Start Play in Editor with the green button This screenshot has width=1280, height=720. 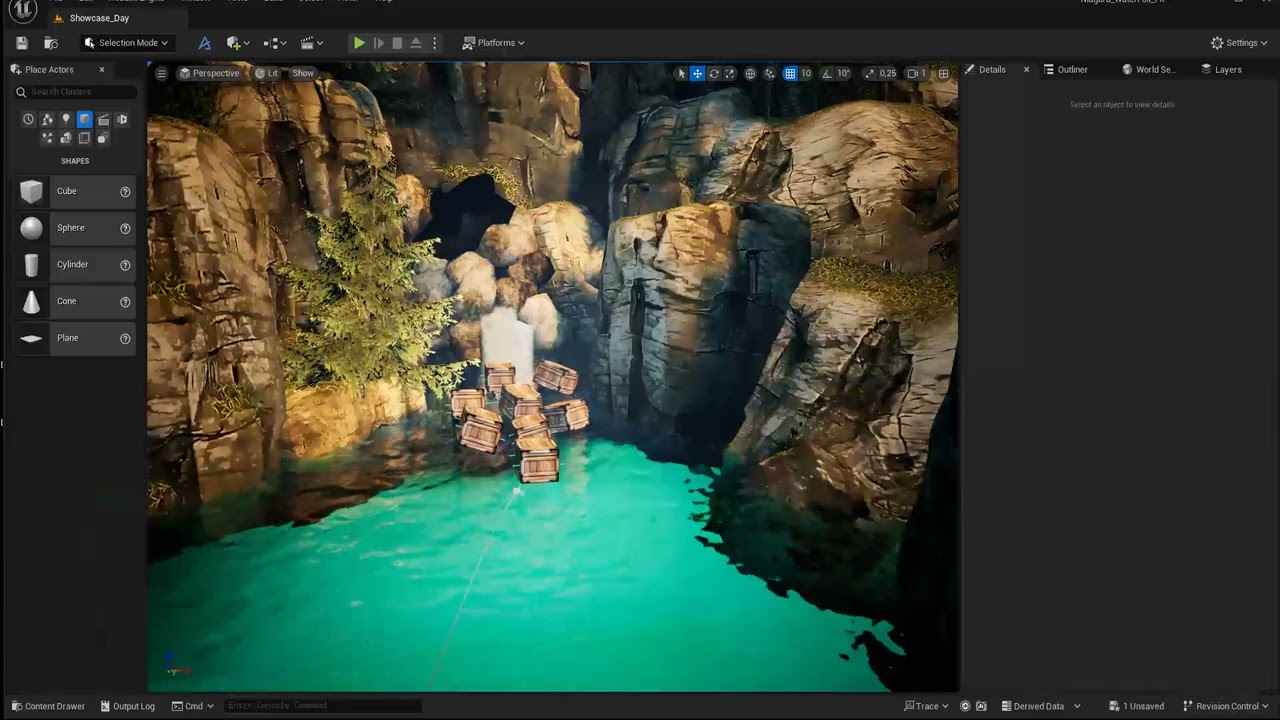(x=359, y=43)
